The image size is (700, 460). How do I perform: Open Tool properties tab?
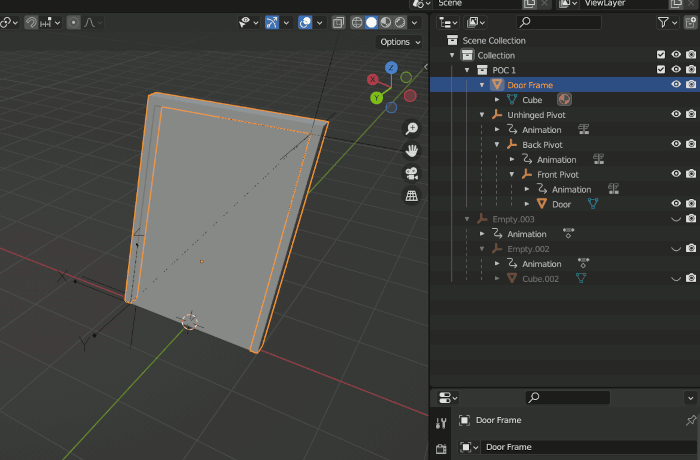pyautogui.click(x=441, y=423)
